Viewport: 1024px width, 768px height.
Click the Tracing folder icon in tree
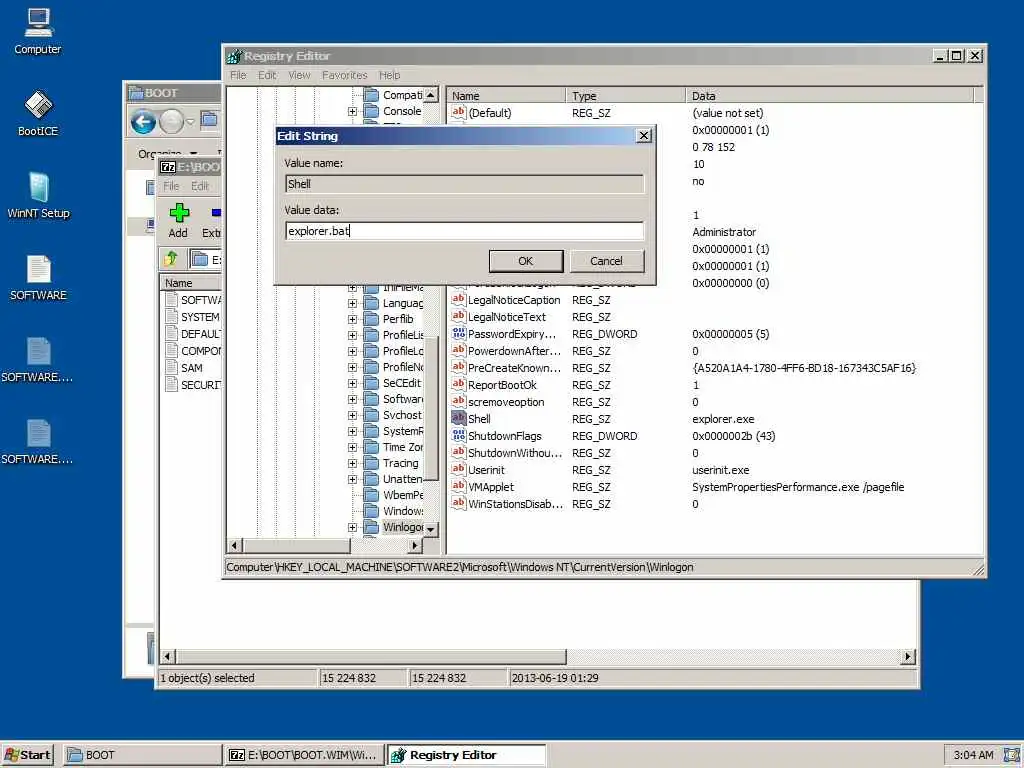371,463
